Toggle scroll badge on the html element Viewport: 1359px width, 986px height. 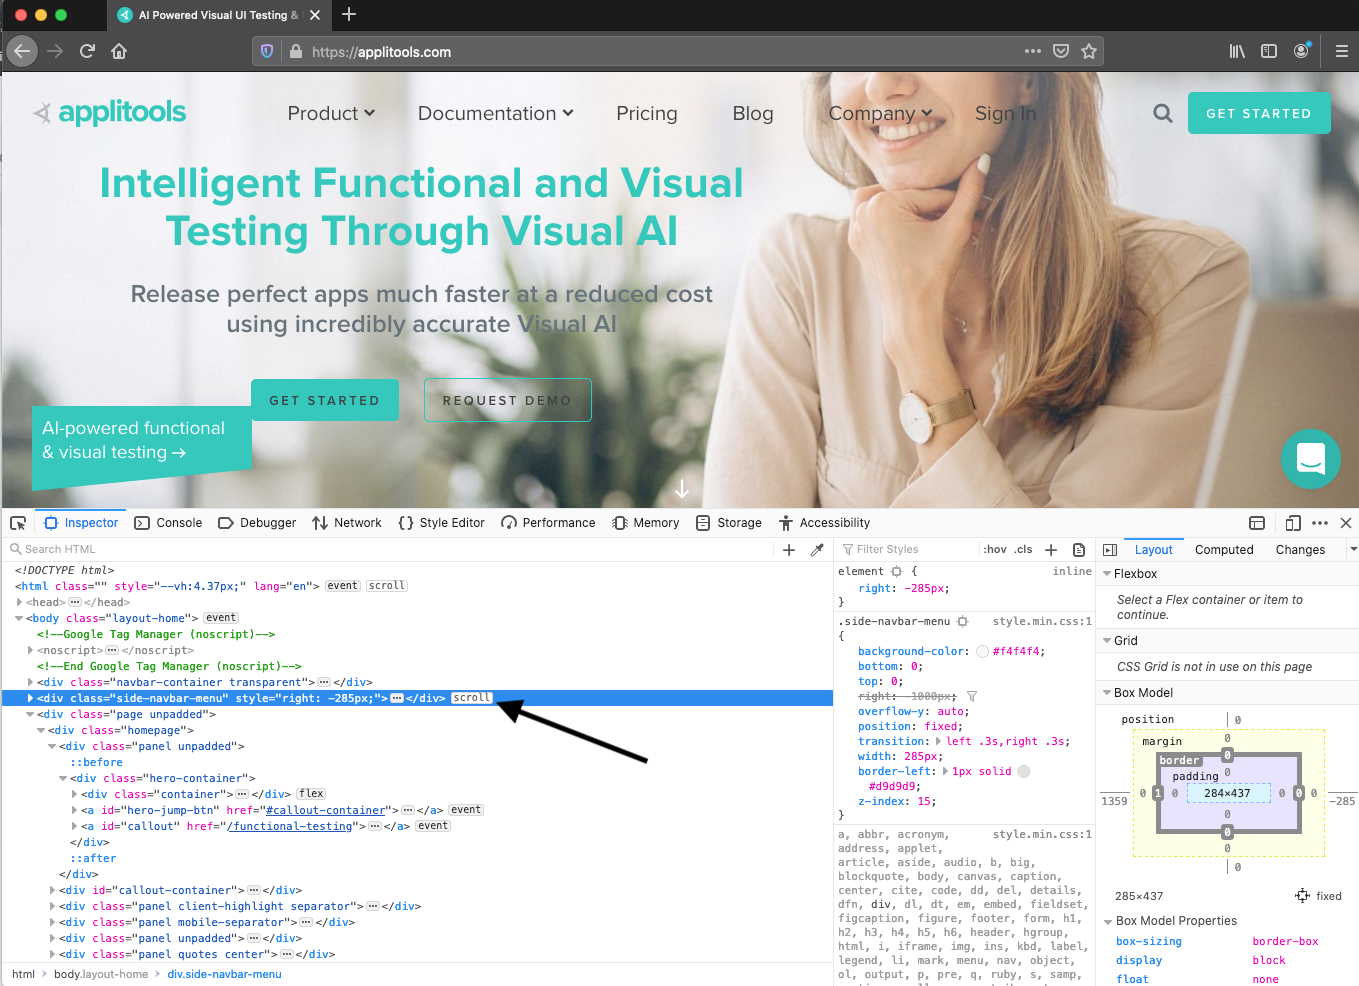(x=387, y=586)
